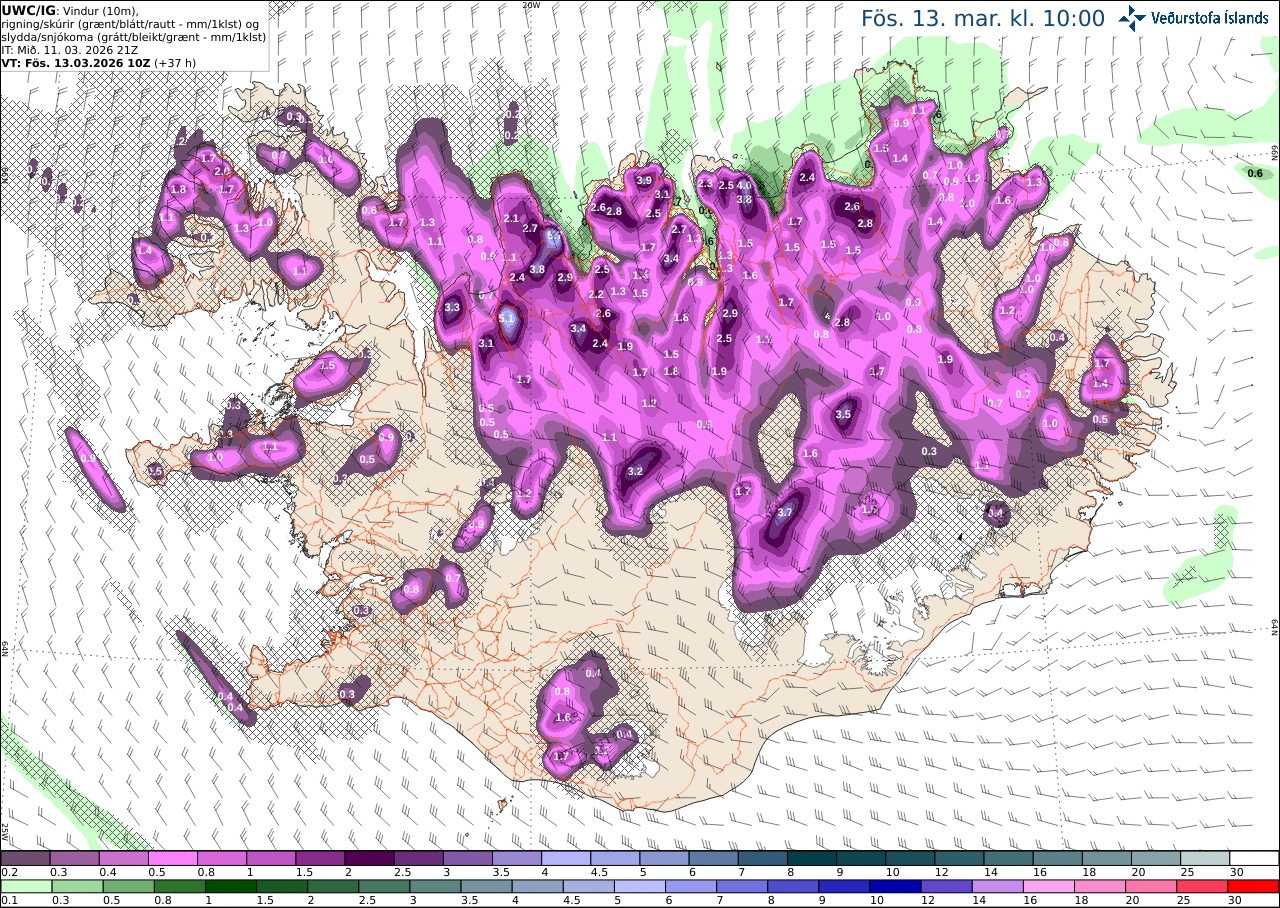This screenshot has width=1280, height=908.
Task: Click the IT: Mið. 11. 03. 2026 21Z line
Action: click(69, 49)
